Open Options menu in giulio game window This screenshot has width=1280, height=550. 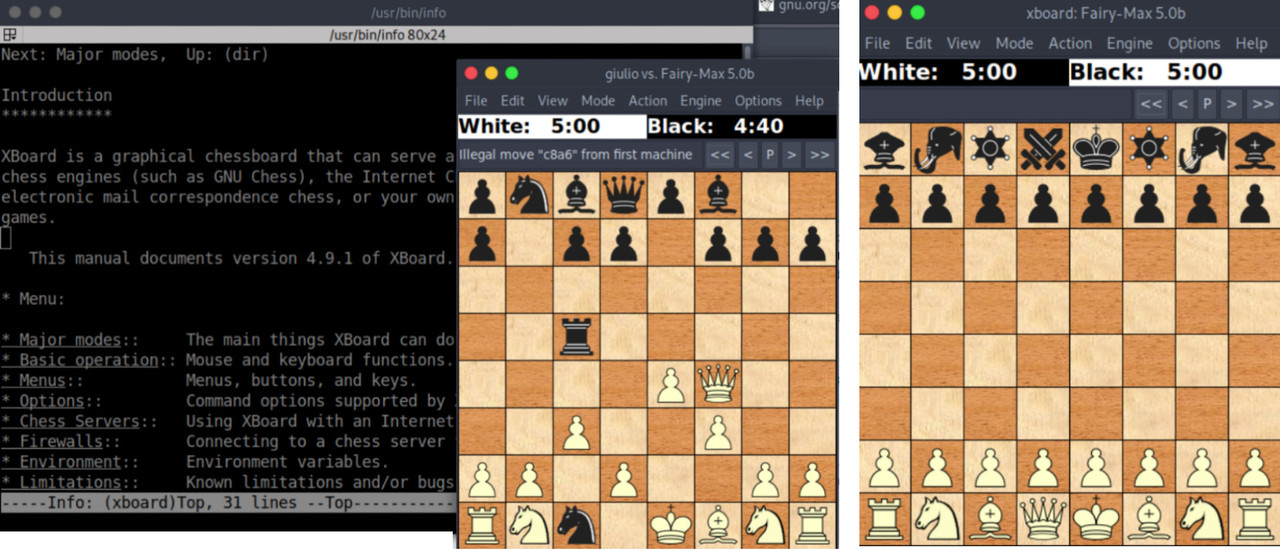(758, 100)
